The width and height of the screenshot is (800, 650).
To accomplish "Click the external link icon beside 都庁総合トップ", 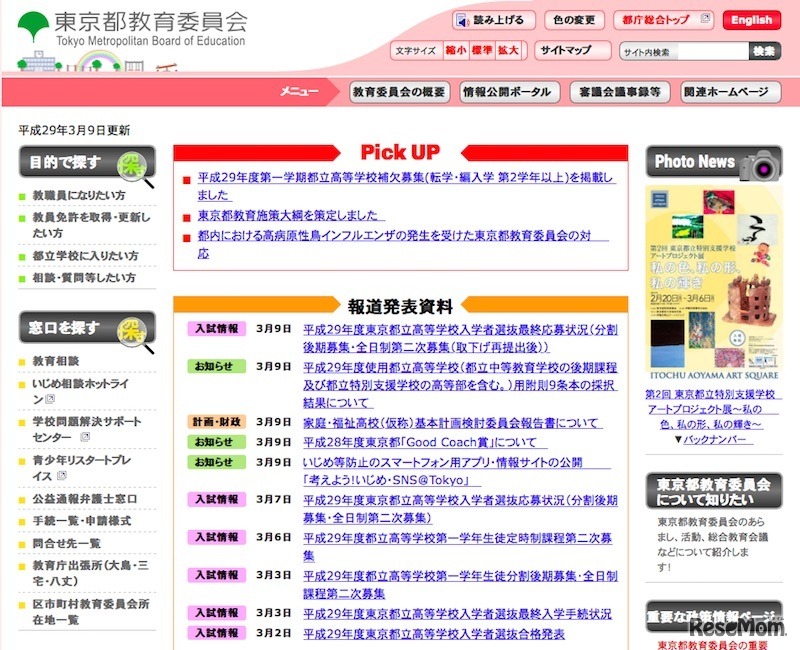I will pyautogui.click(x=706, y=18).
